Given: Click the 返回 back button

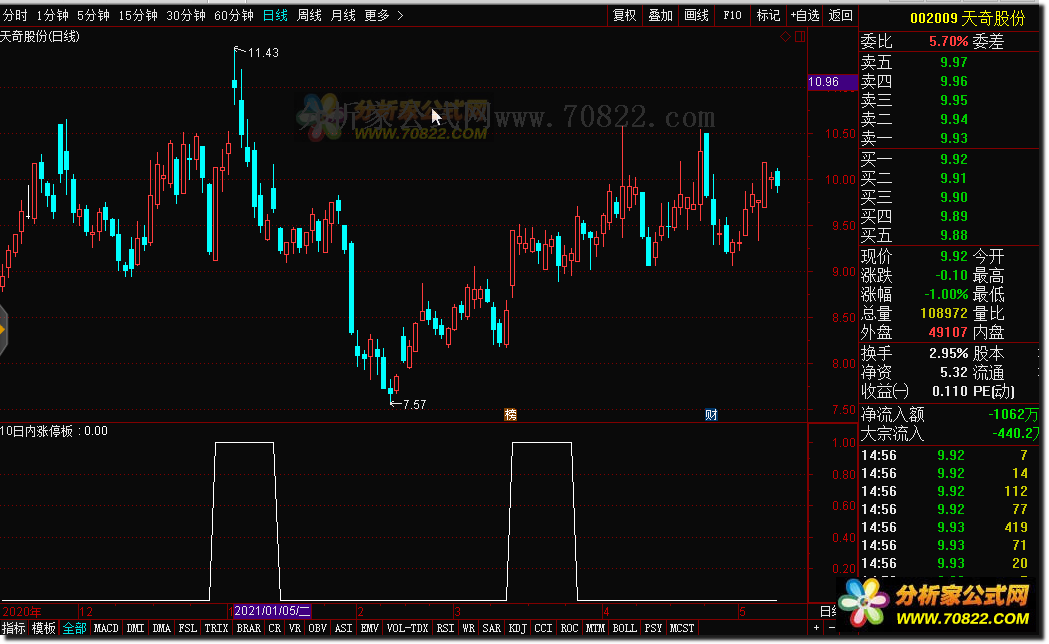Looking at the screenshot, I should (x=840, y=15).
